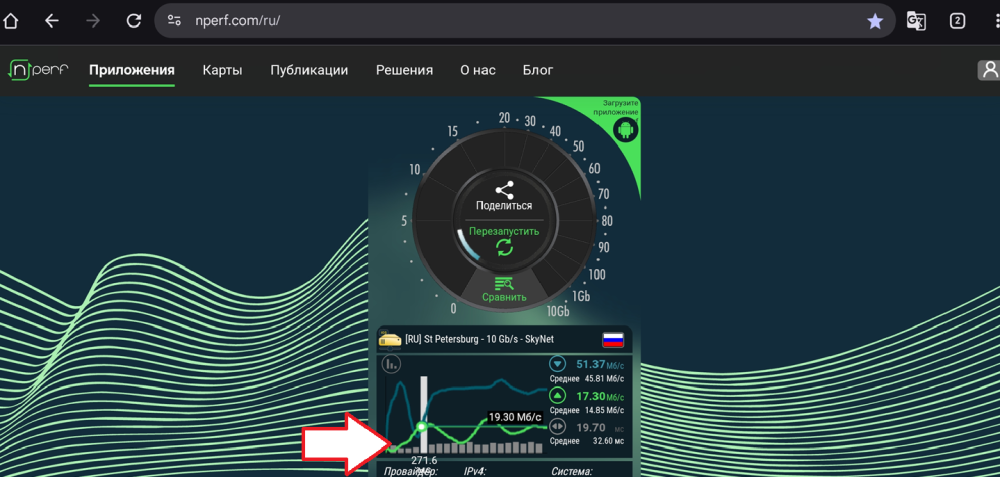Click the 19.30 Мб/с graph tooltip

pos(515,417)
